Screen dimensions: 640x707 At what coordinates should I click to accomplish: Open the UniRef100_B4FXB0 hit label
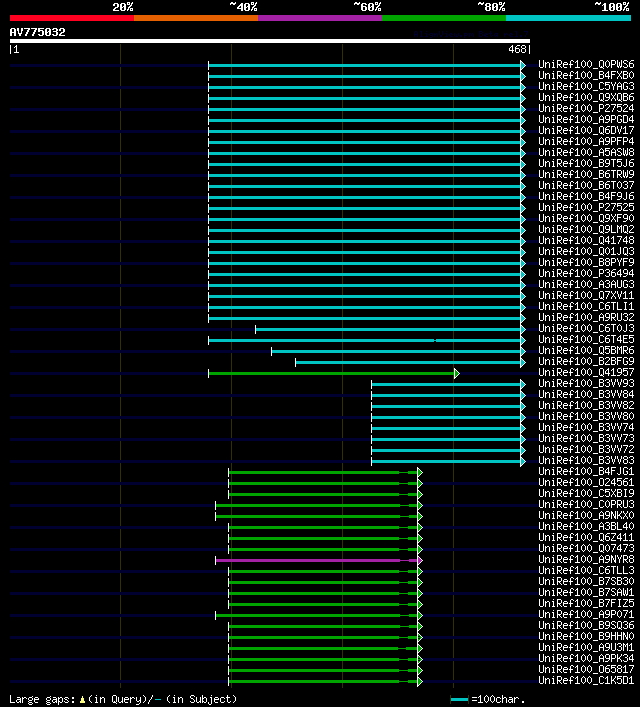586,75
